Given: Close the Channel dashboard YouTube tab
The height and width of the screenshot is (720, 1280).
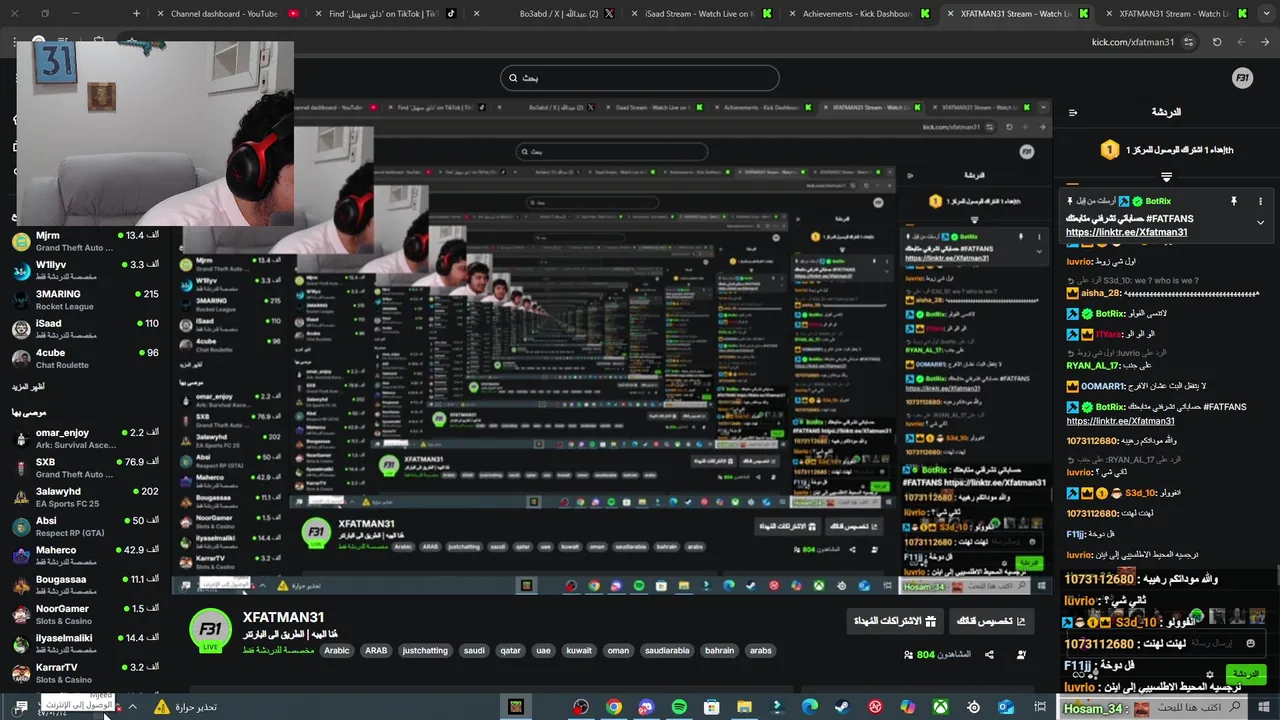Looking at the screenshot, I should click(x=161, y=14).
